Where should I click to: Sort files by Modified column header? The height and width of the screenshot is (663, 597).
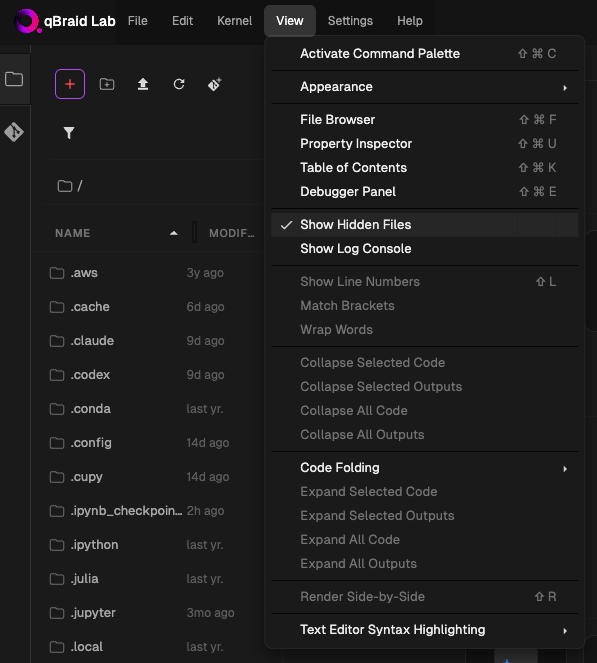pyautogui.click(x=232, y=233)
